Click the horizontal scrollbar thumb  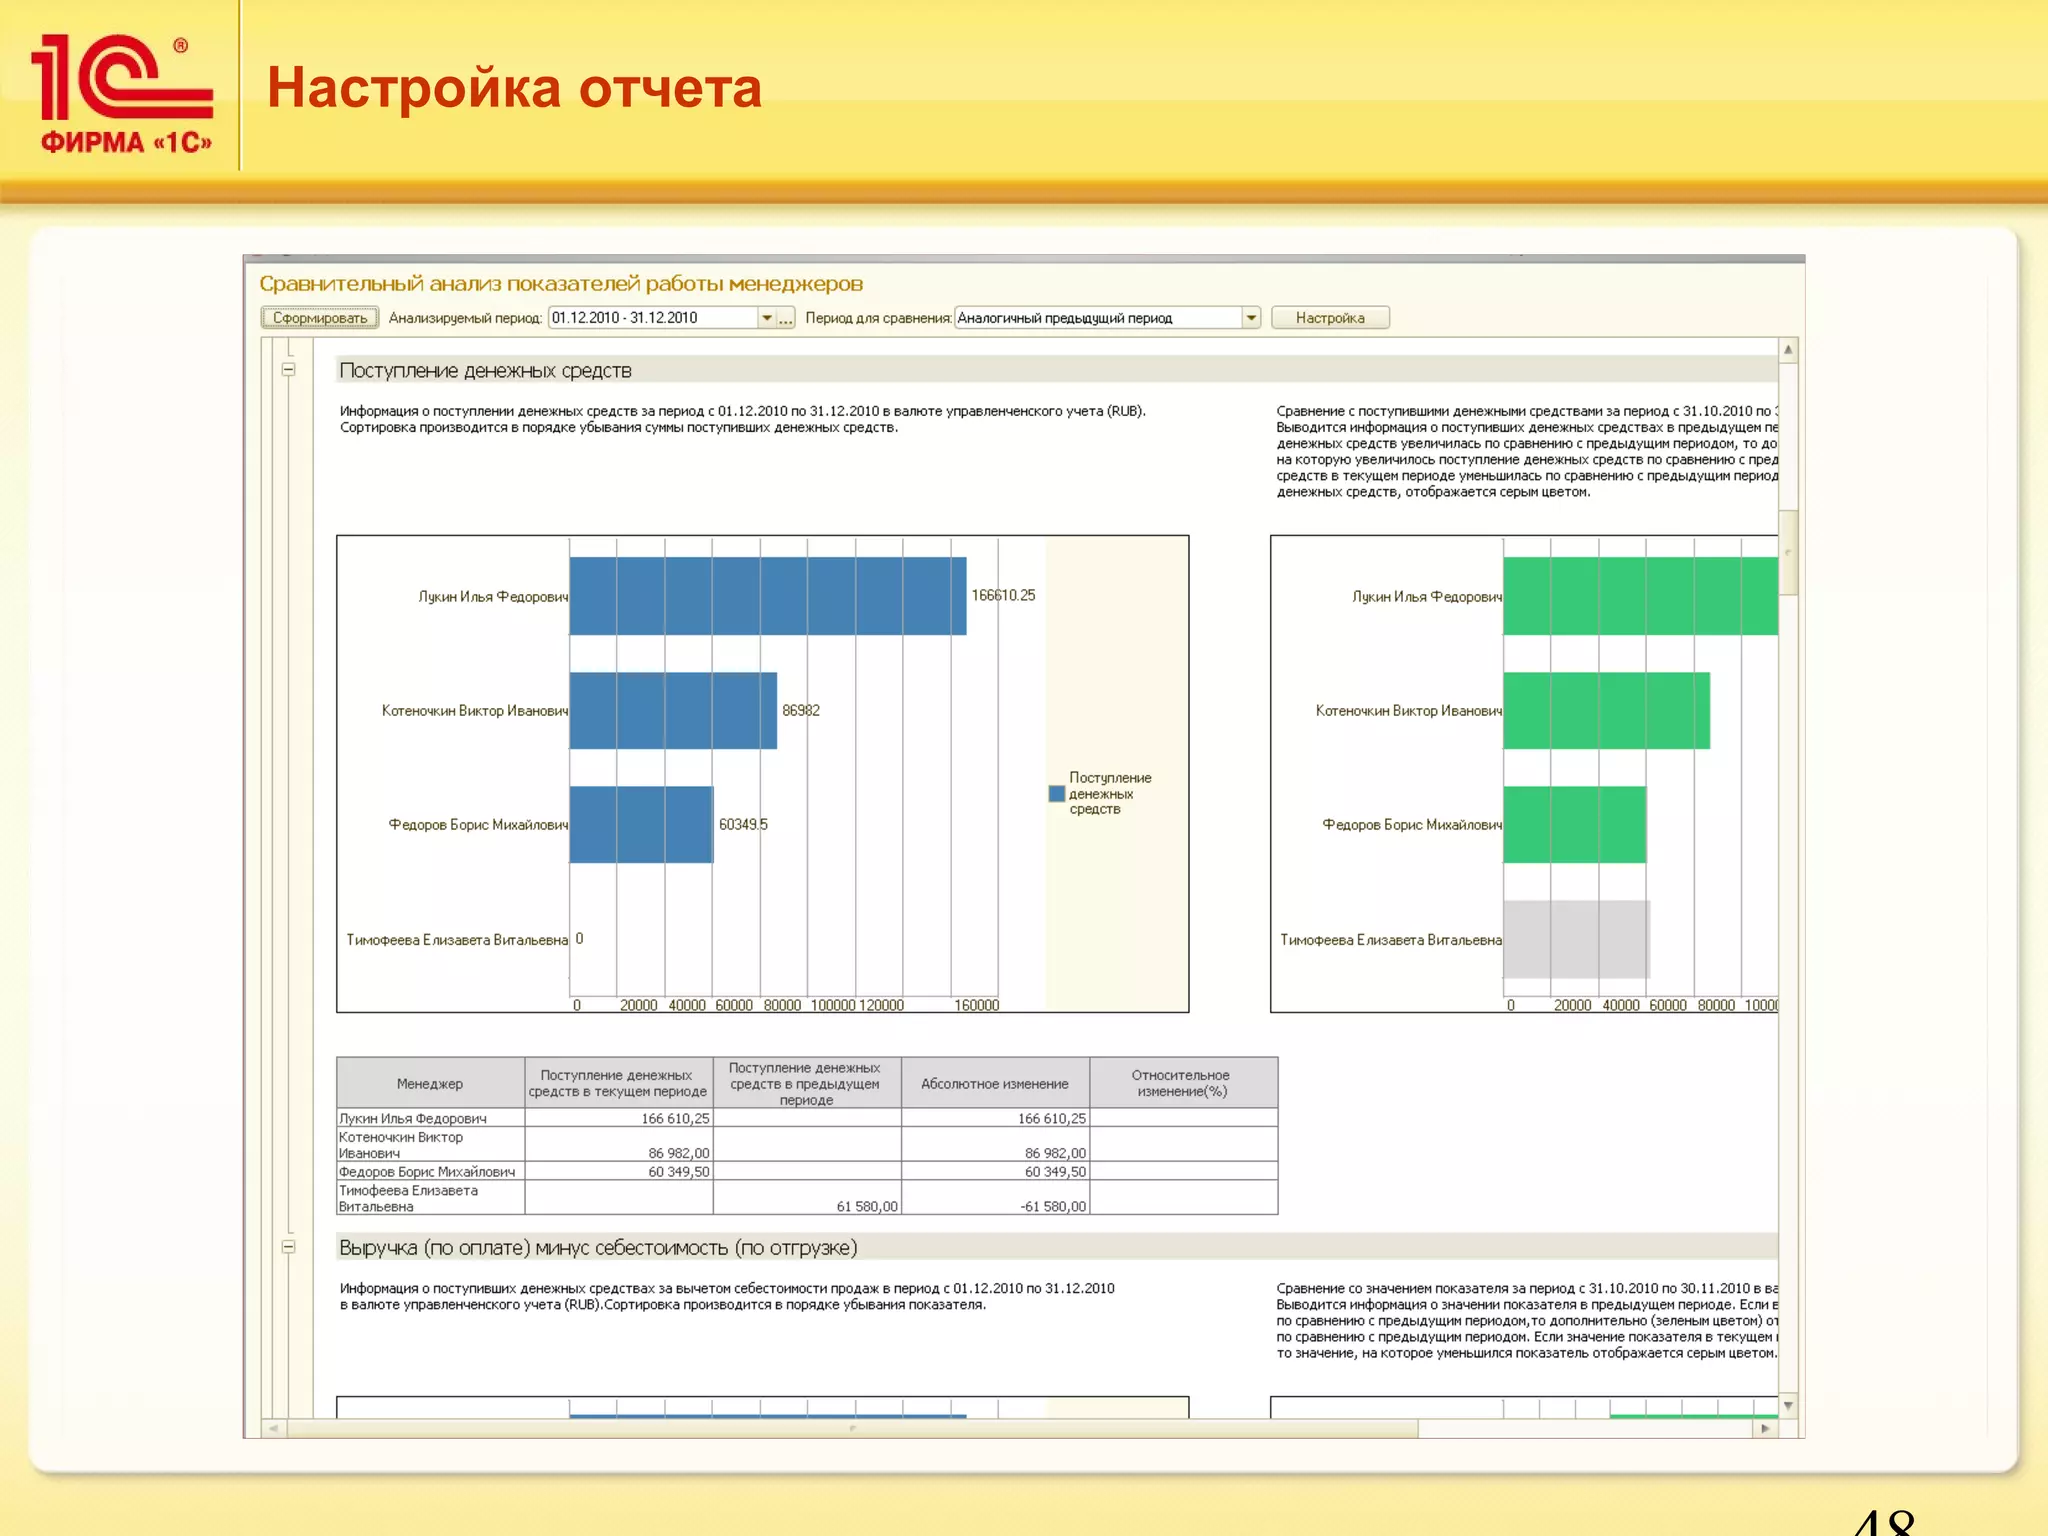[852, 1429]
